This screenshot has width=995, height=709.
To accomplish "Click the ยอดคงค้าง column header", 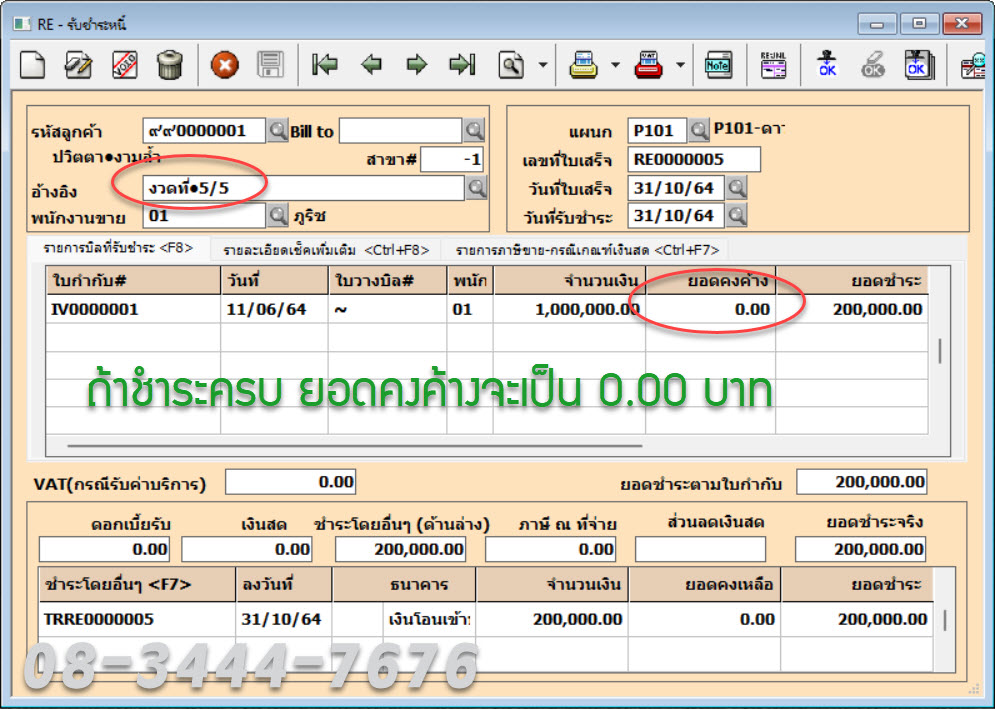I will (710, 281).
